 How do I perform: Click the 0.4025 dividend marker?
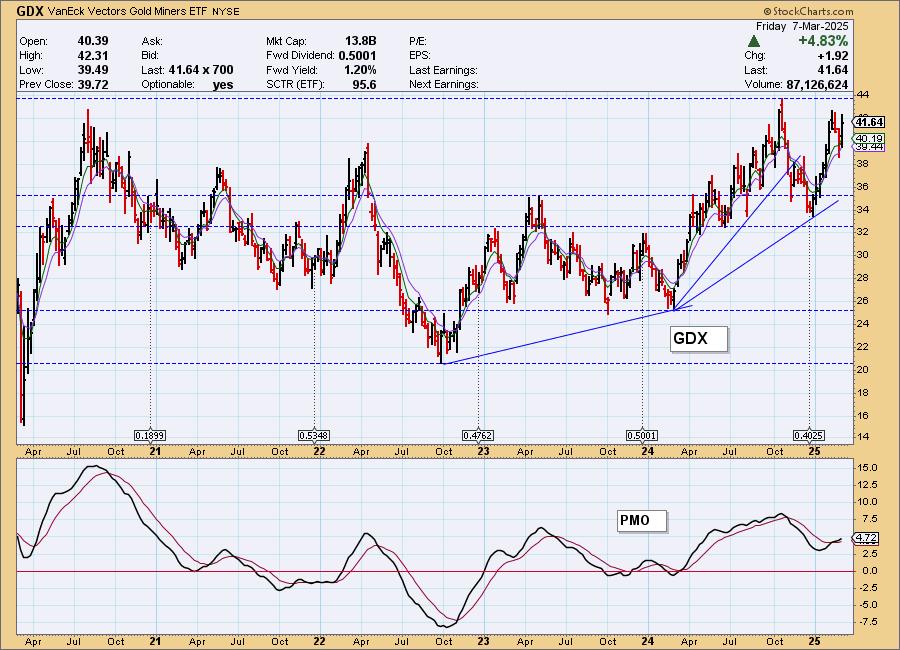pos(809,436)
